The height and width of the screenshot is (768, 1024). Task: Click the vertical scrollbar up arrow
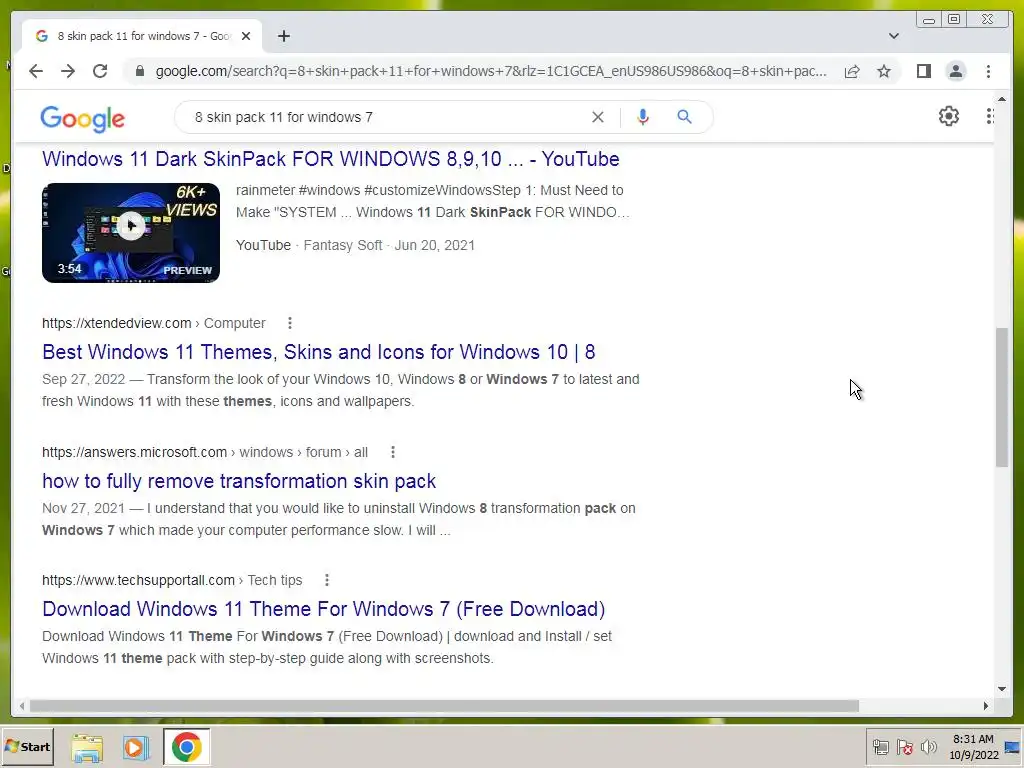1002,99
